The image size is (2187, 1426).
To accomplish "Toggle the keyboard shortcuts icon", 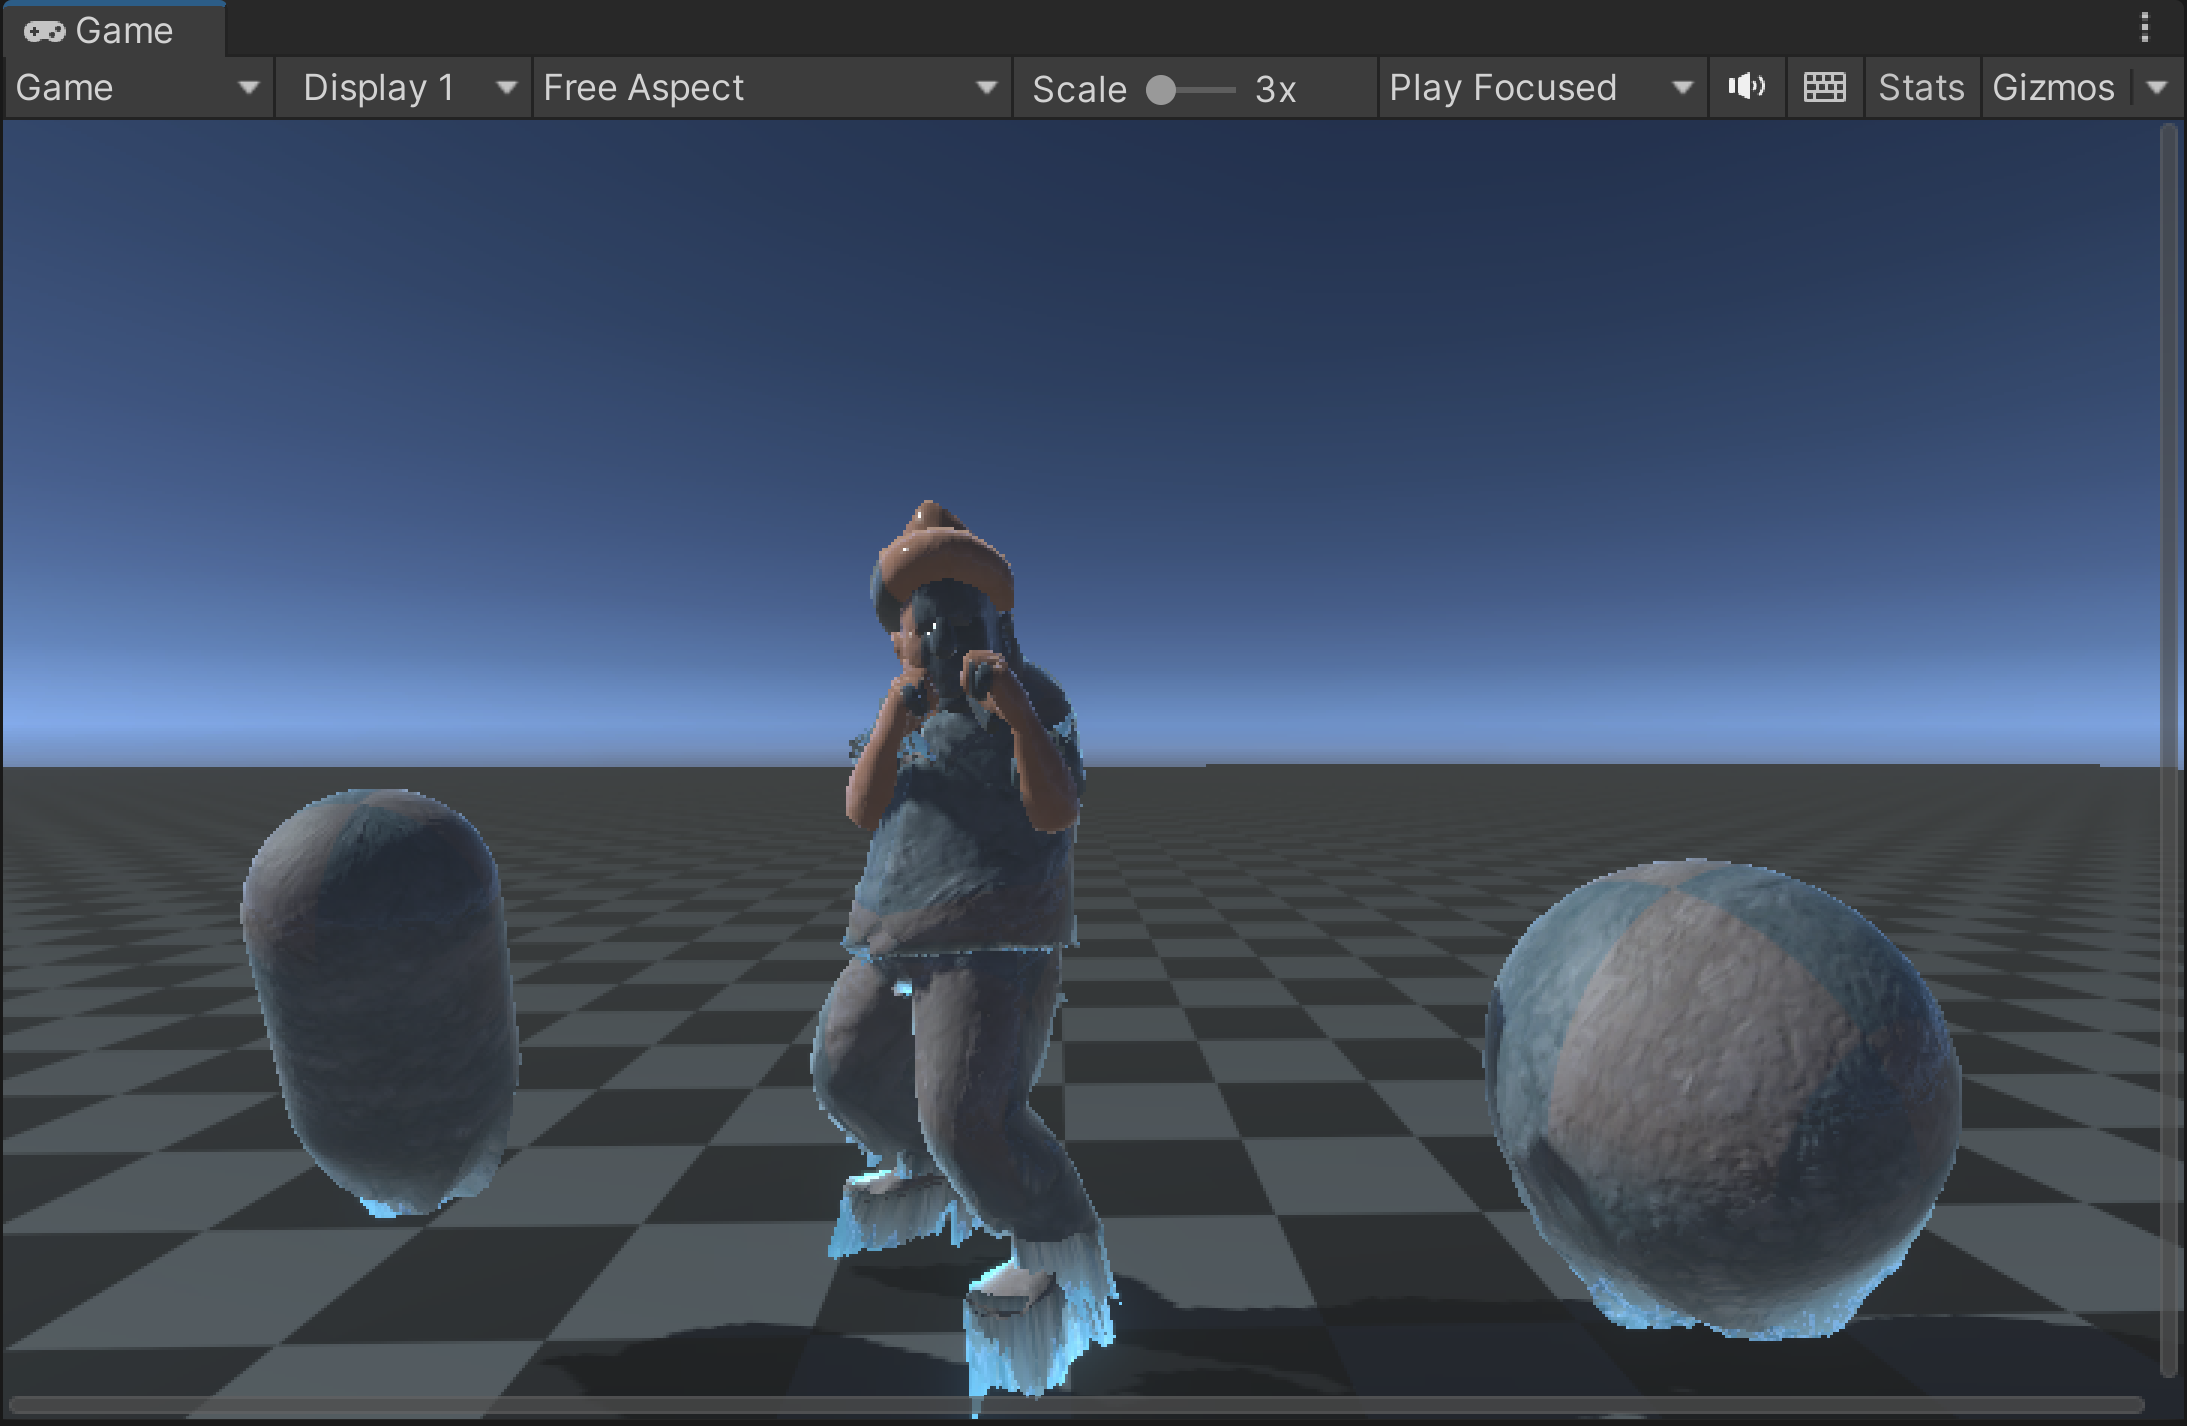I will click(1825, 87).
